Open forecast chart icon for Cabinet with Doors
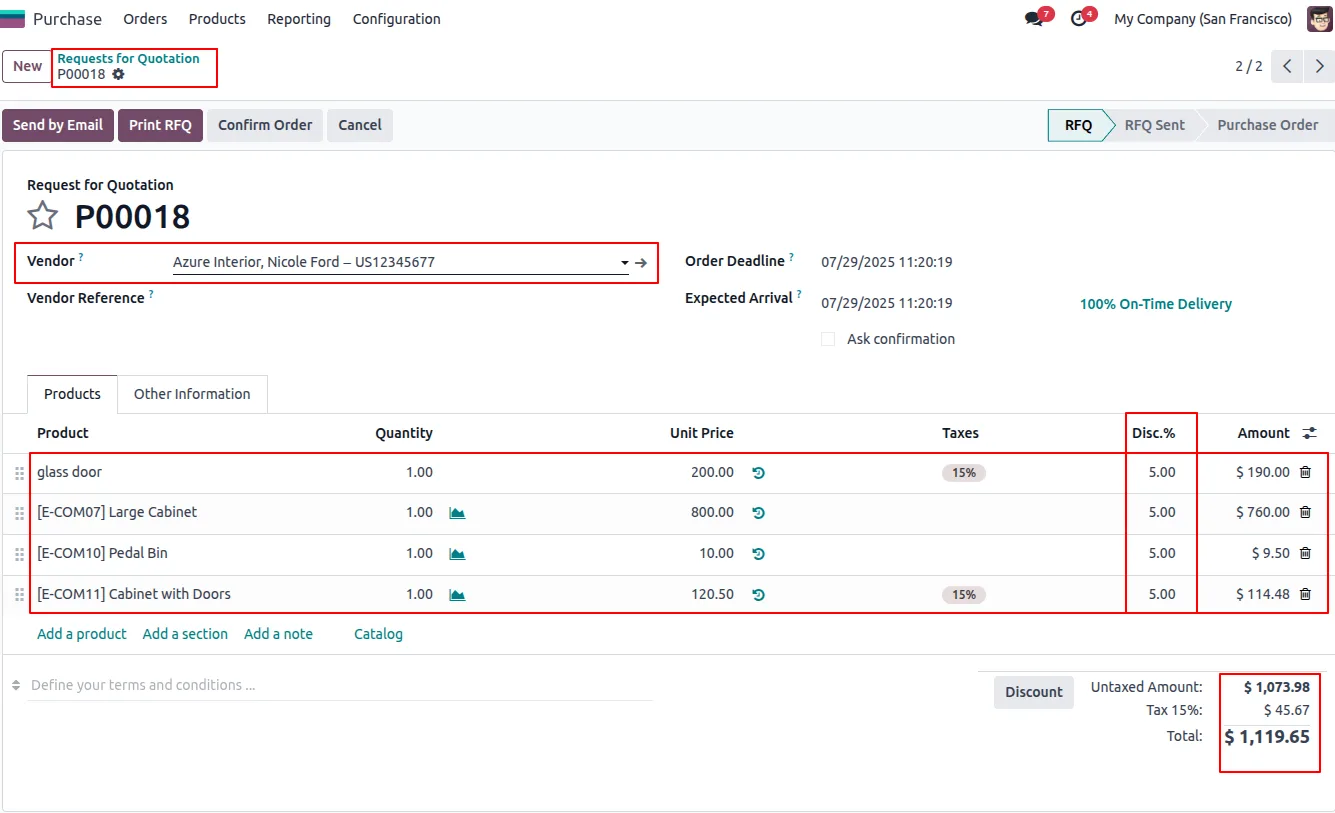 457,595
